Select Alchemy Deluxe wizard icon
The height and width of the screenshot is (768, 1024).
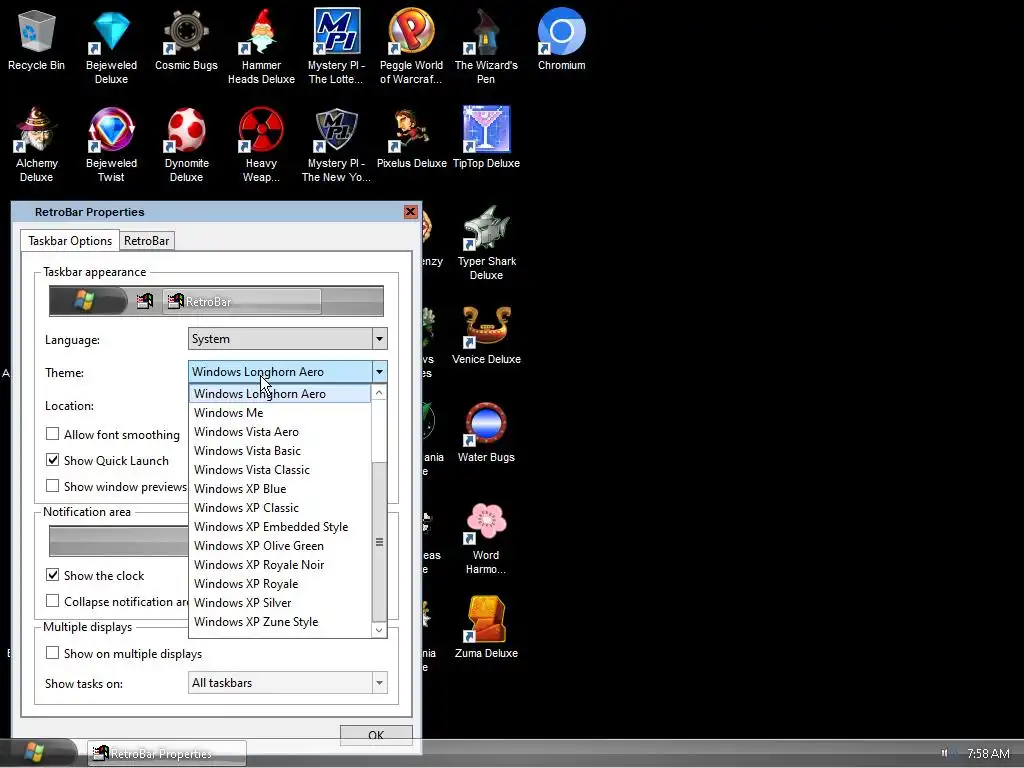[x=37, y=144]
